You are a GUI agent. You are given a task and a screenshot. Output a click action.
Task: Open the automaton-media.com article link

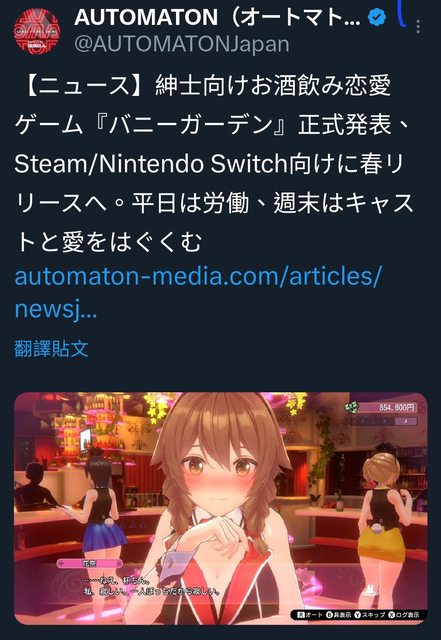tap(198, 293)
